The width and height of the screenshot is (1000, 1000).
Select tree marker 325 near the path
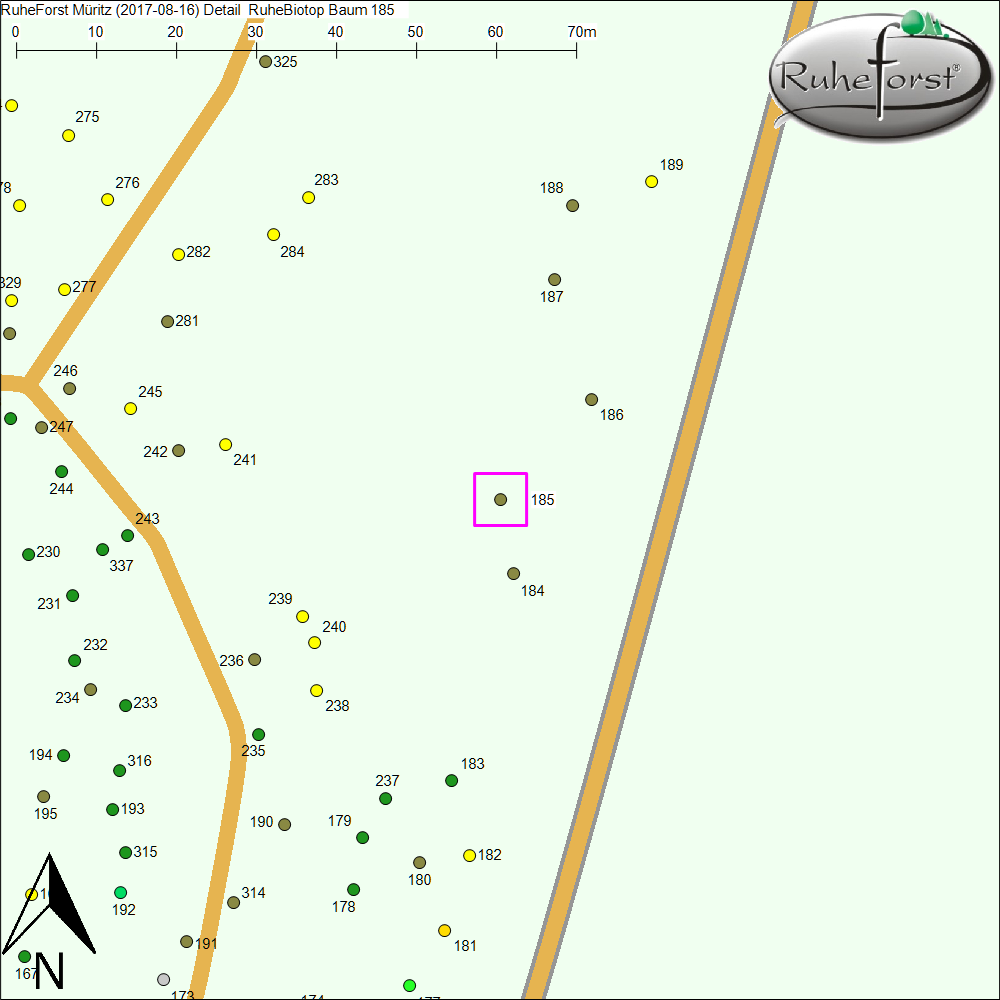point(265,62)
